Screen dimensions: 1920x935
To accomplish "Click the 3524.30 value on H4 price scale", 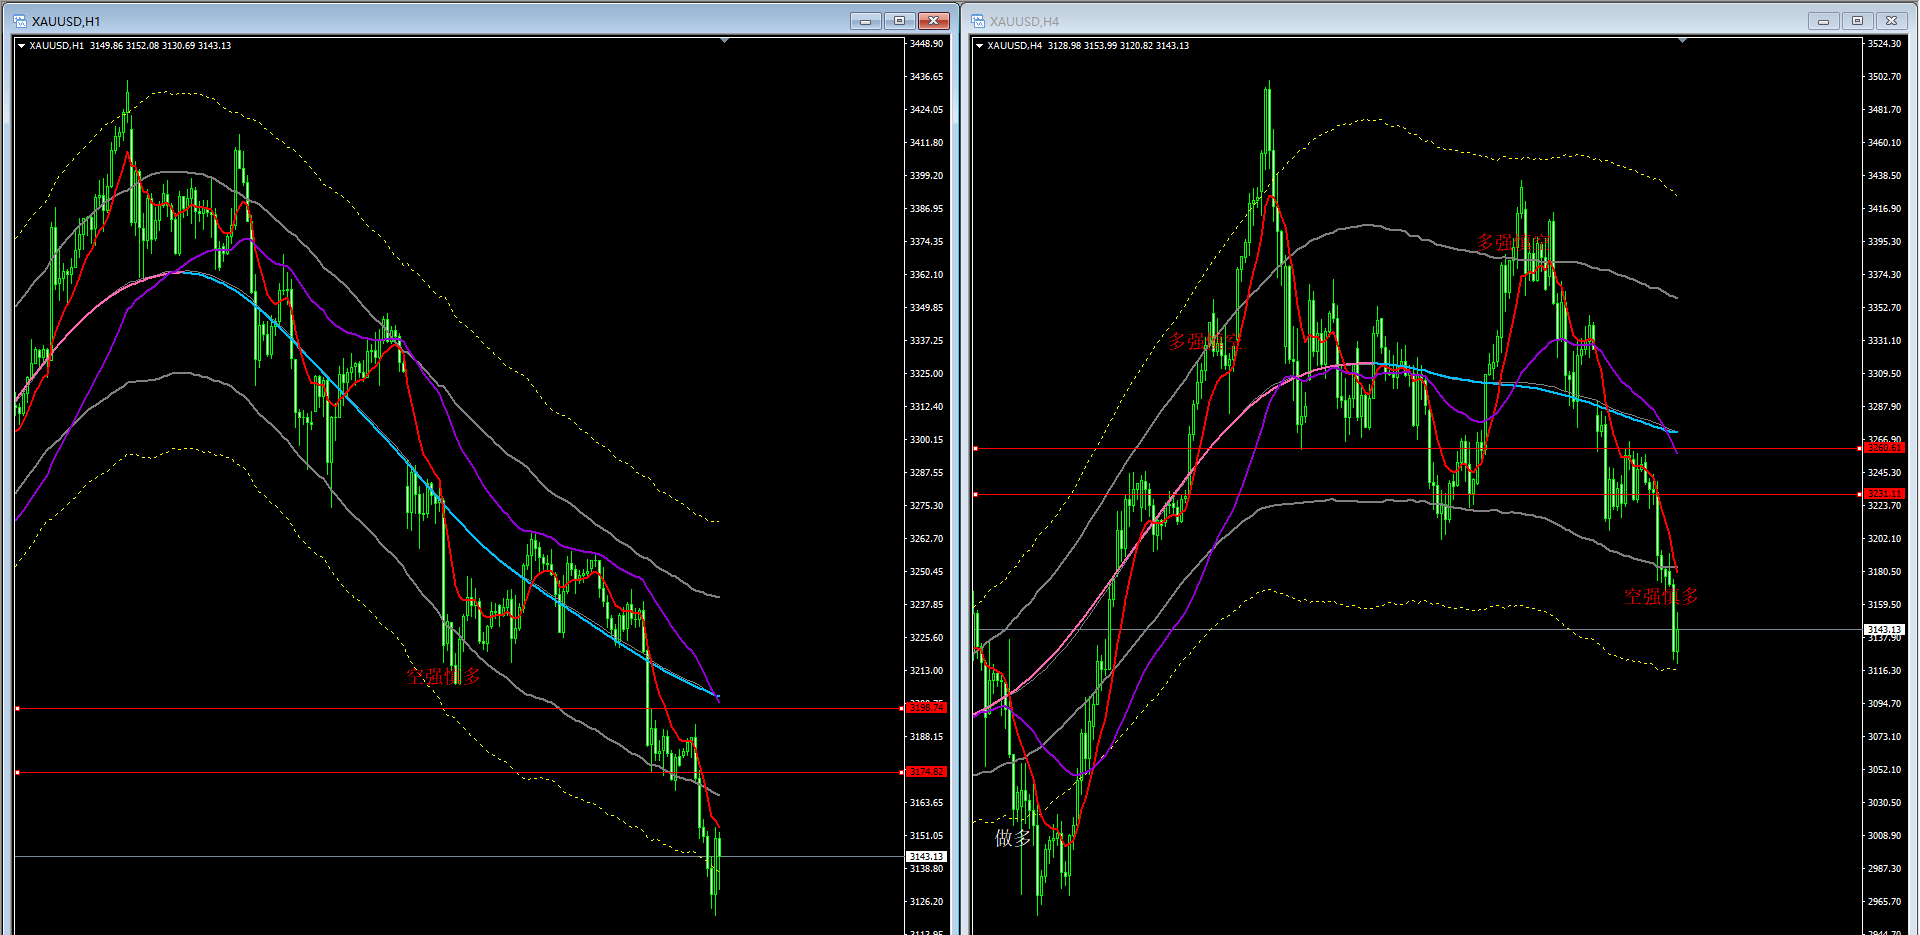I will (x=1884, y=44).
